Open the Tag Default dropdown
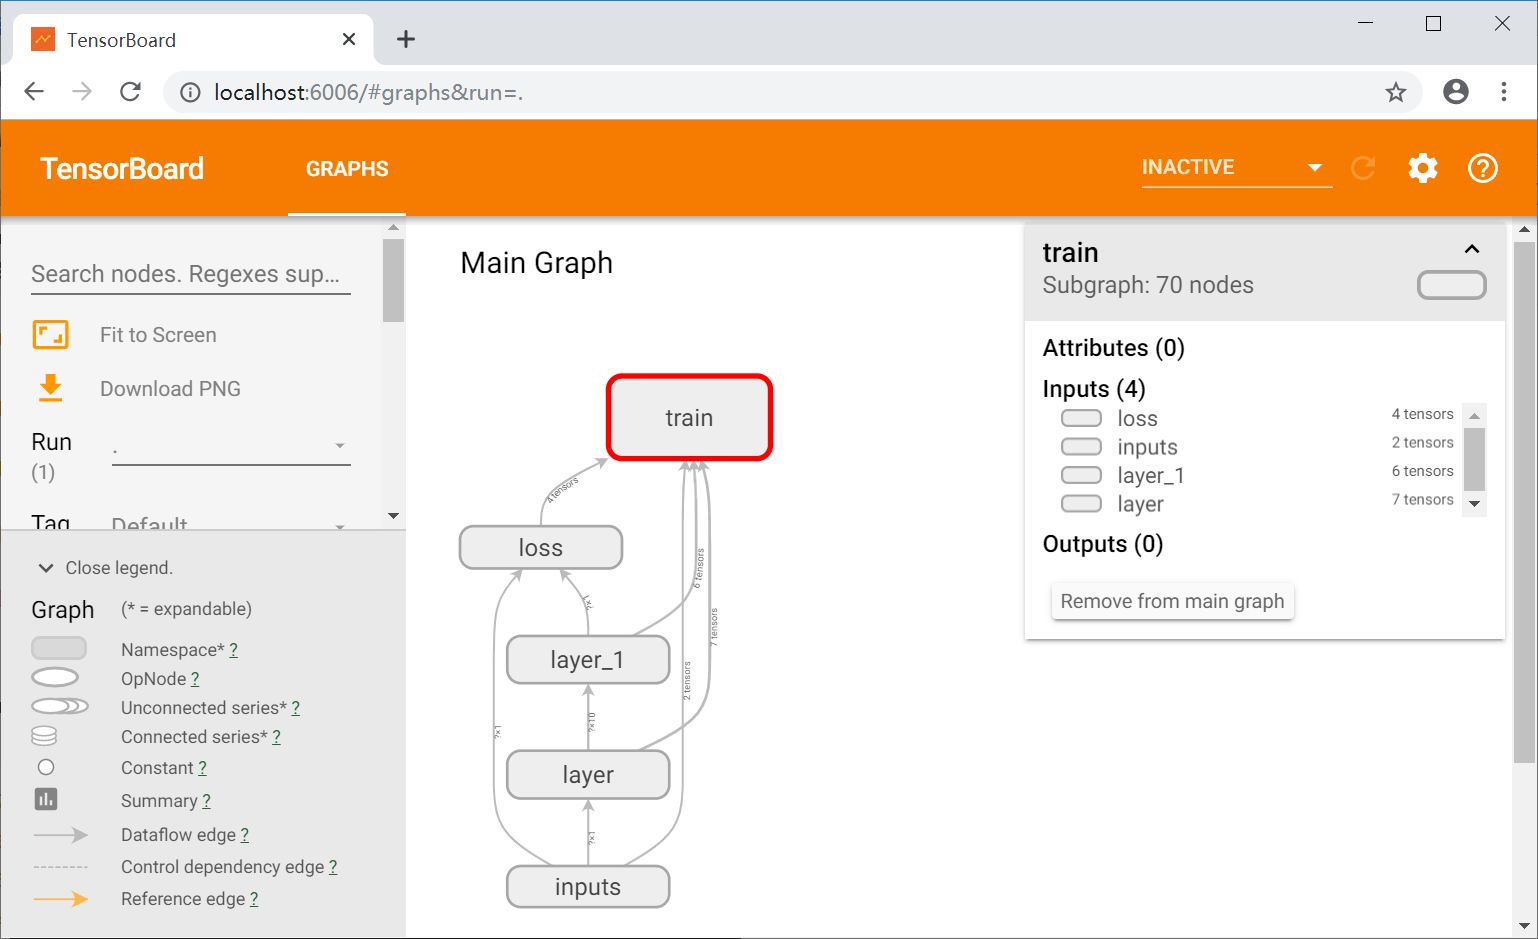 (231, 523)
